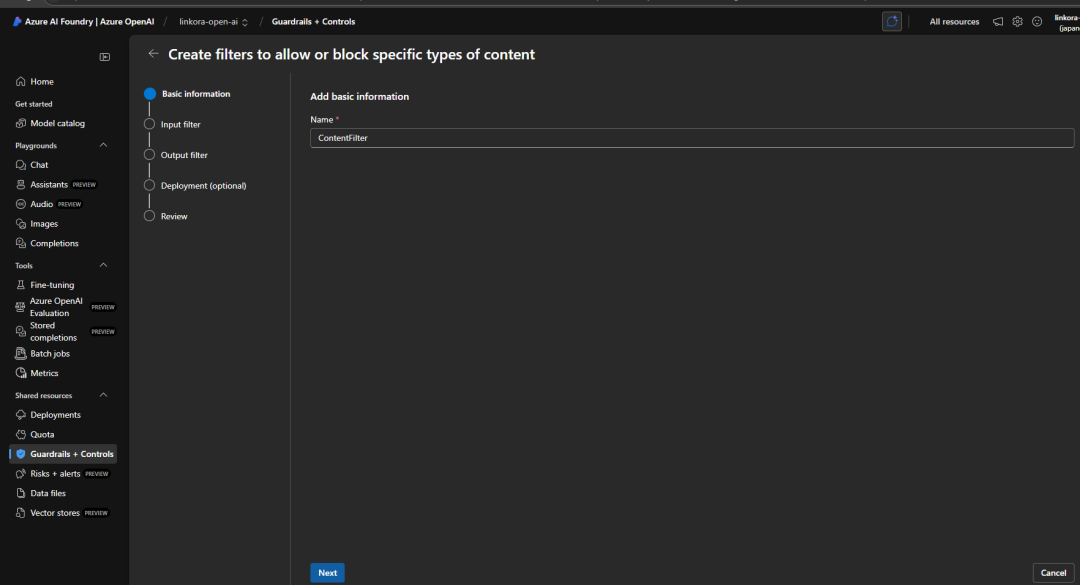Open the Review step indicator
1080x585 pixels.
(176, 215)
